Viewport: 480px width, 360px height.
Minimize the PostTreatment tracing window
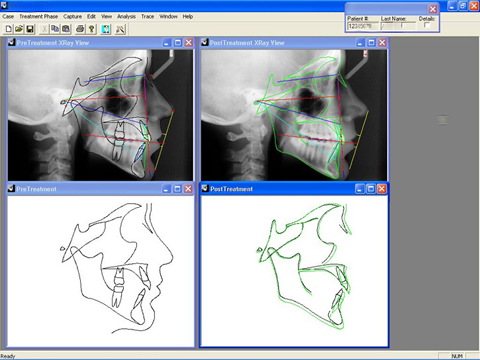click(360, 189)
